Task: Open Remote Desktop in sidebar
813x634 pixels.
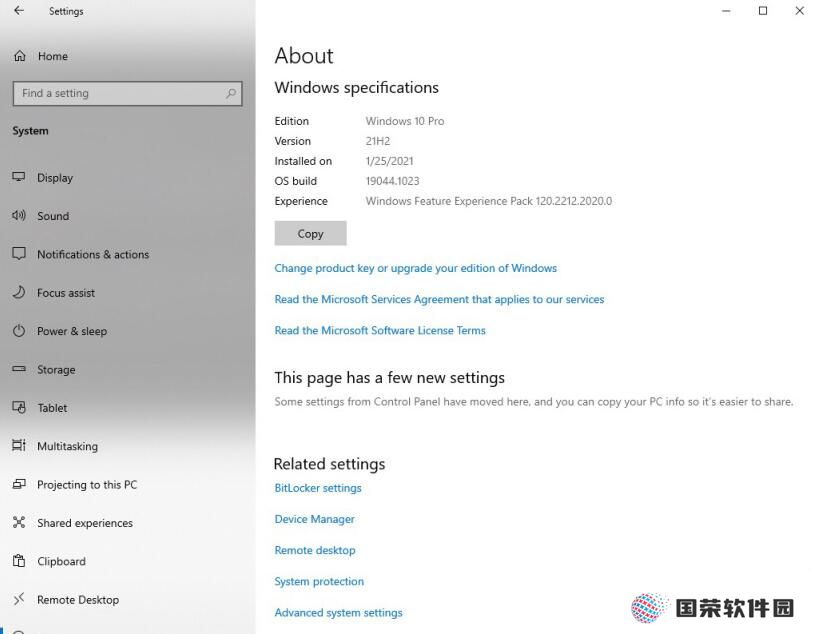Action: [78, 600]
